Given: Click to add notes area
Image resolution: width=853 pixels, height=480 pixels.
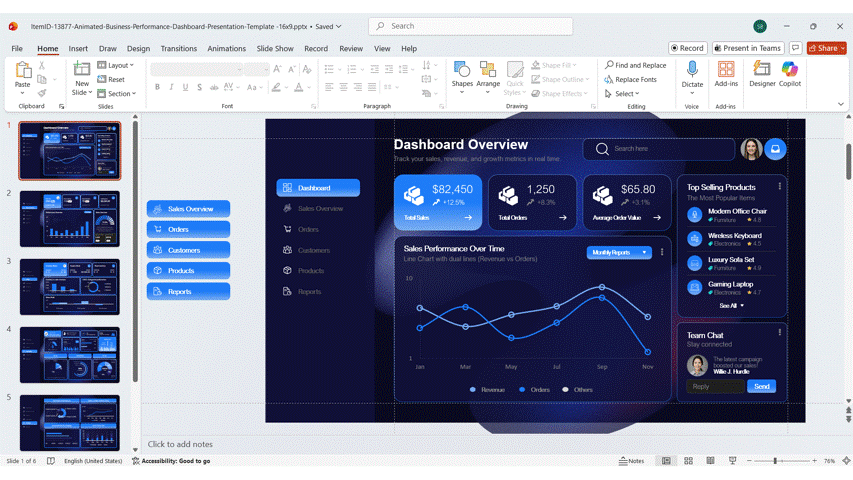Looking at the screenshot, I should (x=180, y=444).
